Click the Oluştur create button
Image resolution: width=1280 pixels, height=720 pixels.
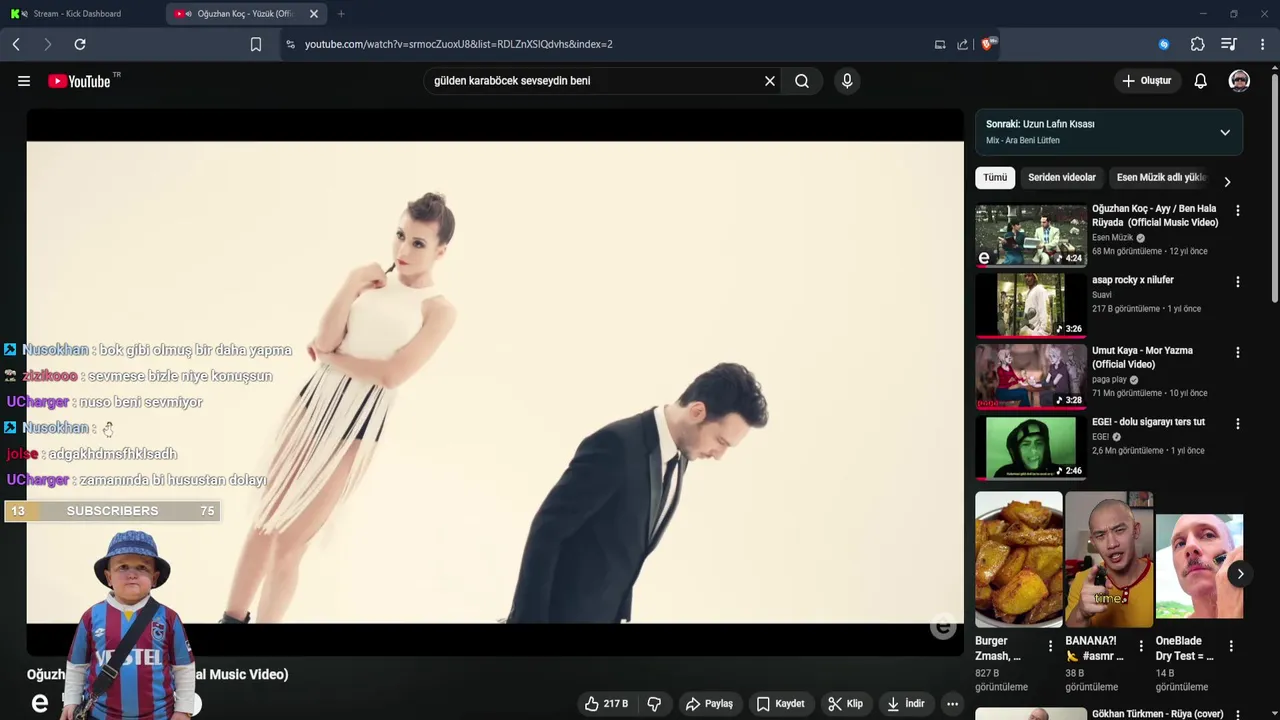(x=1146, y=81)
